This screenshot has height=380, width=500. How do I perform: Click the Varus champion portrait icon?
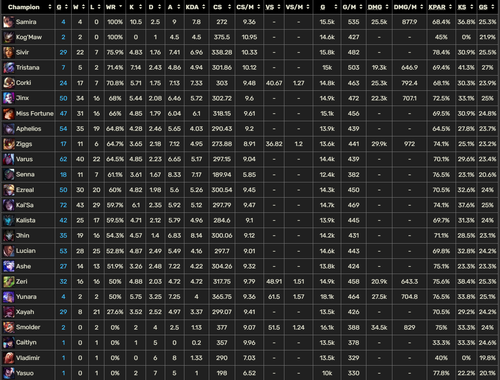click(8, 159)
